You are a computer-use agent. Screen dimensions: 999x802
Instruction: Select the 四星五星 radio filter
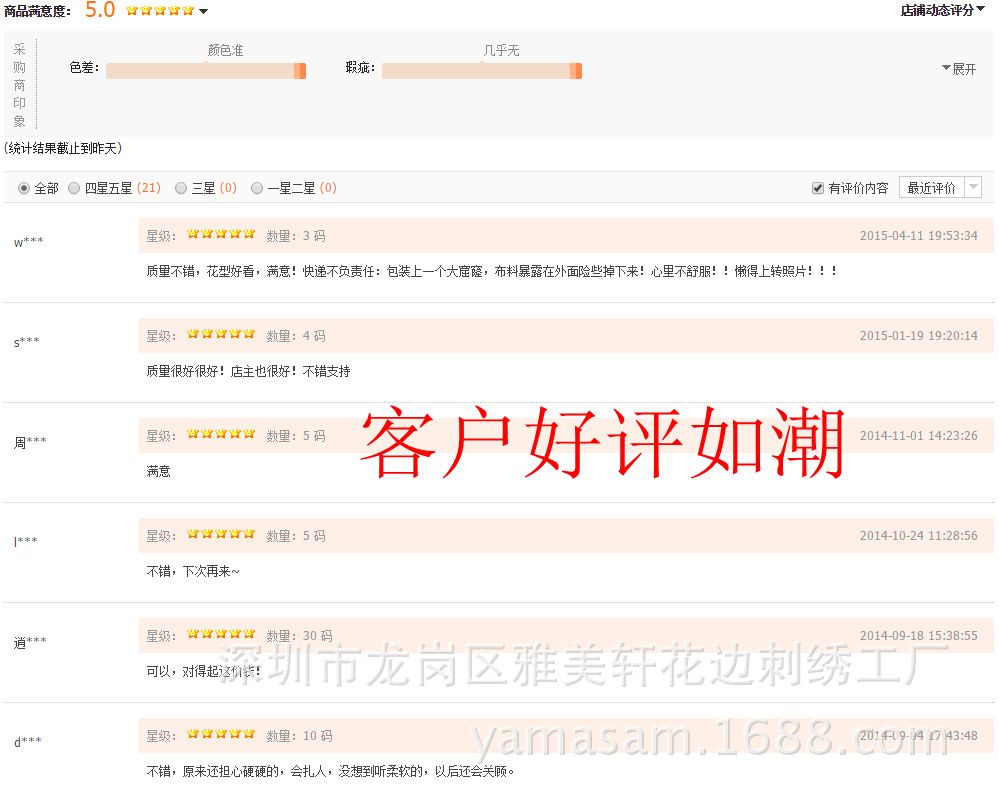pos(74,188)
